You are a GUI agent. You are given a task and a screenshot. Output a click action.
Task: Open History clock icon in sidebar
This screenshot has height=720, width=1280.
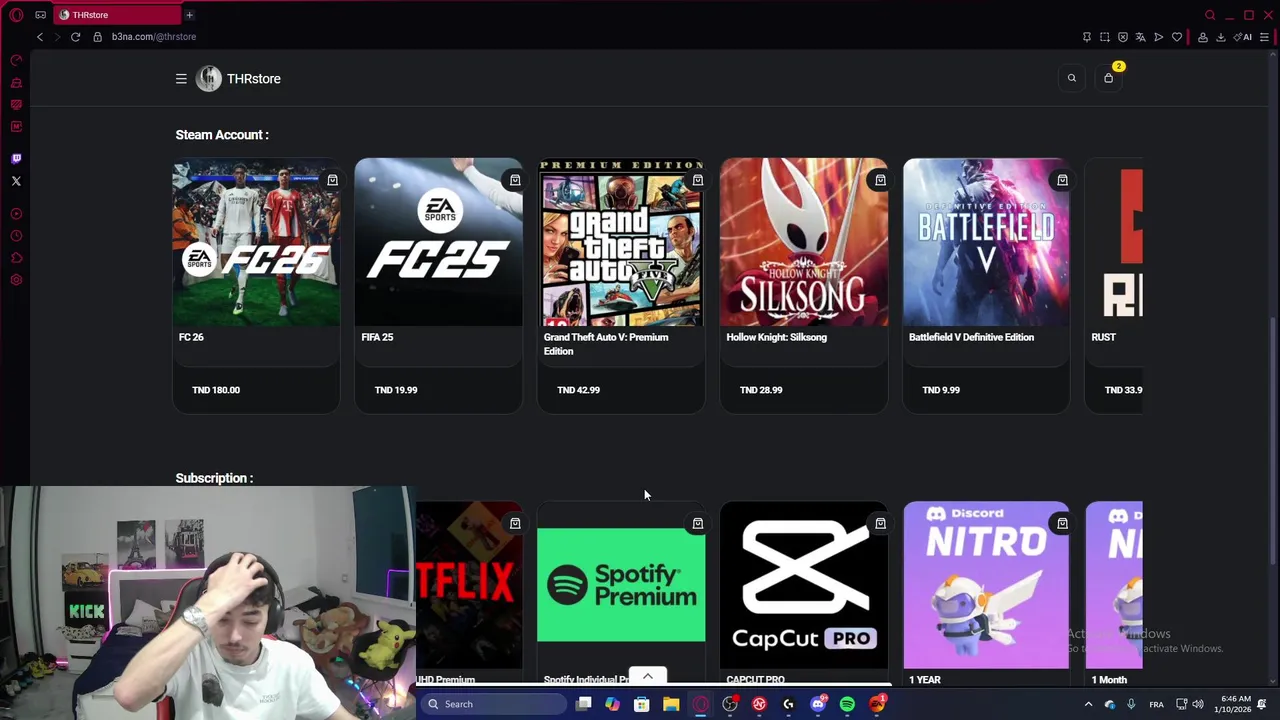(x=16, y=236)
